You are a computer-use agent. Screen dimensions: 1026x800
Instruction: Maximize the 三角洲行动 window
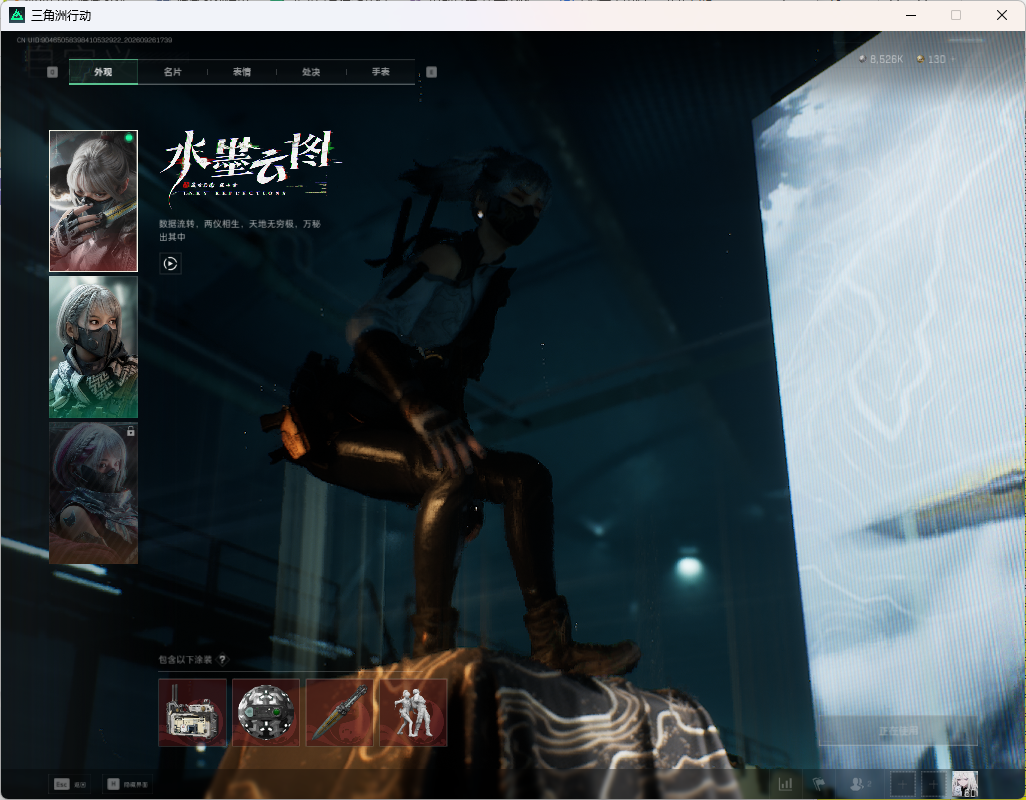(x=956, y=15)
